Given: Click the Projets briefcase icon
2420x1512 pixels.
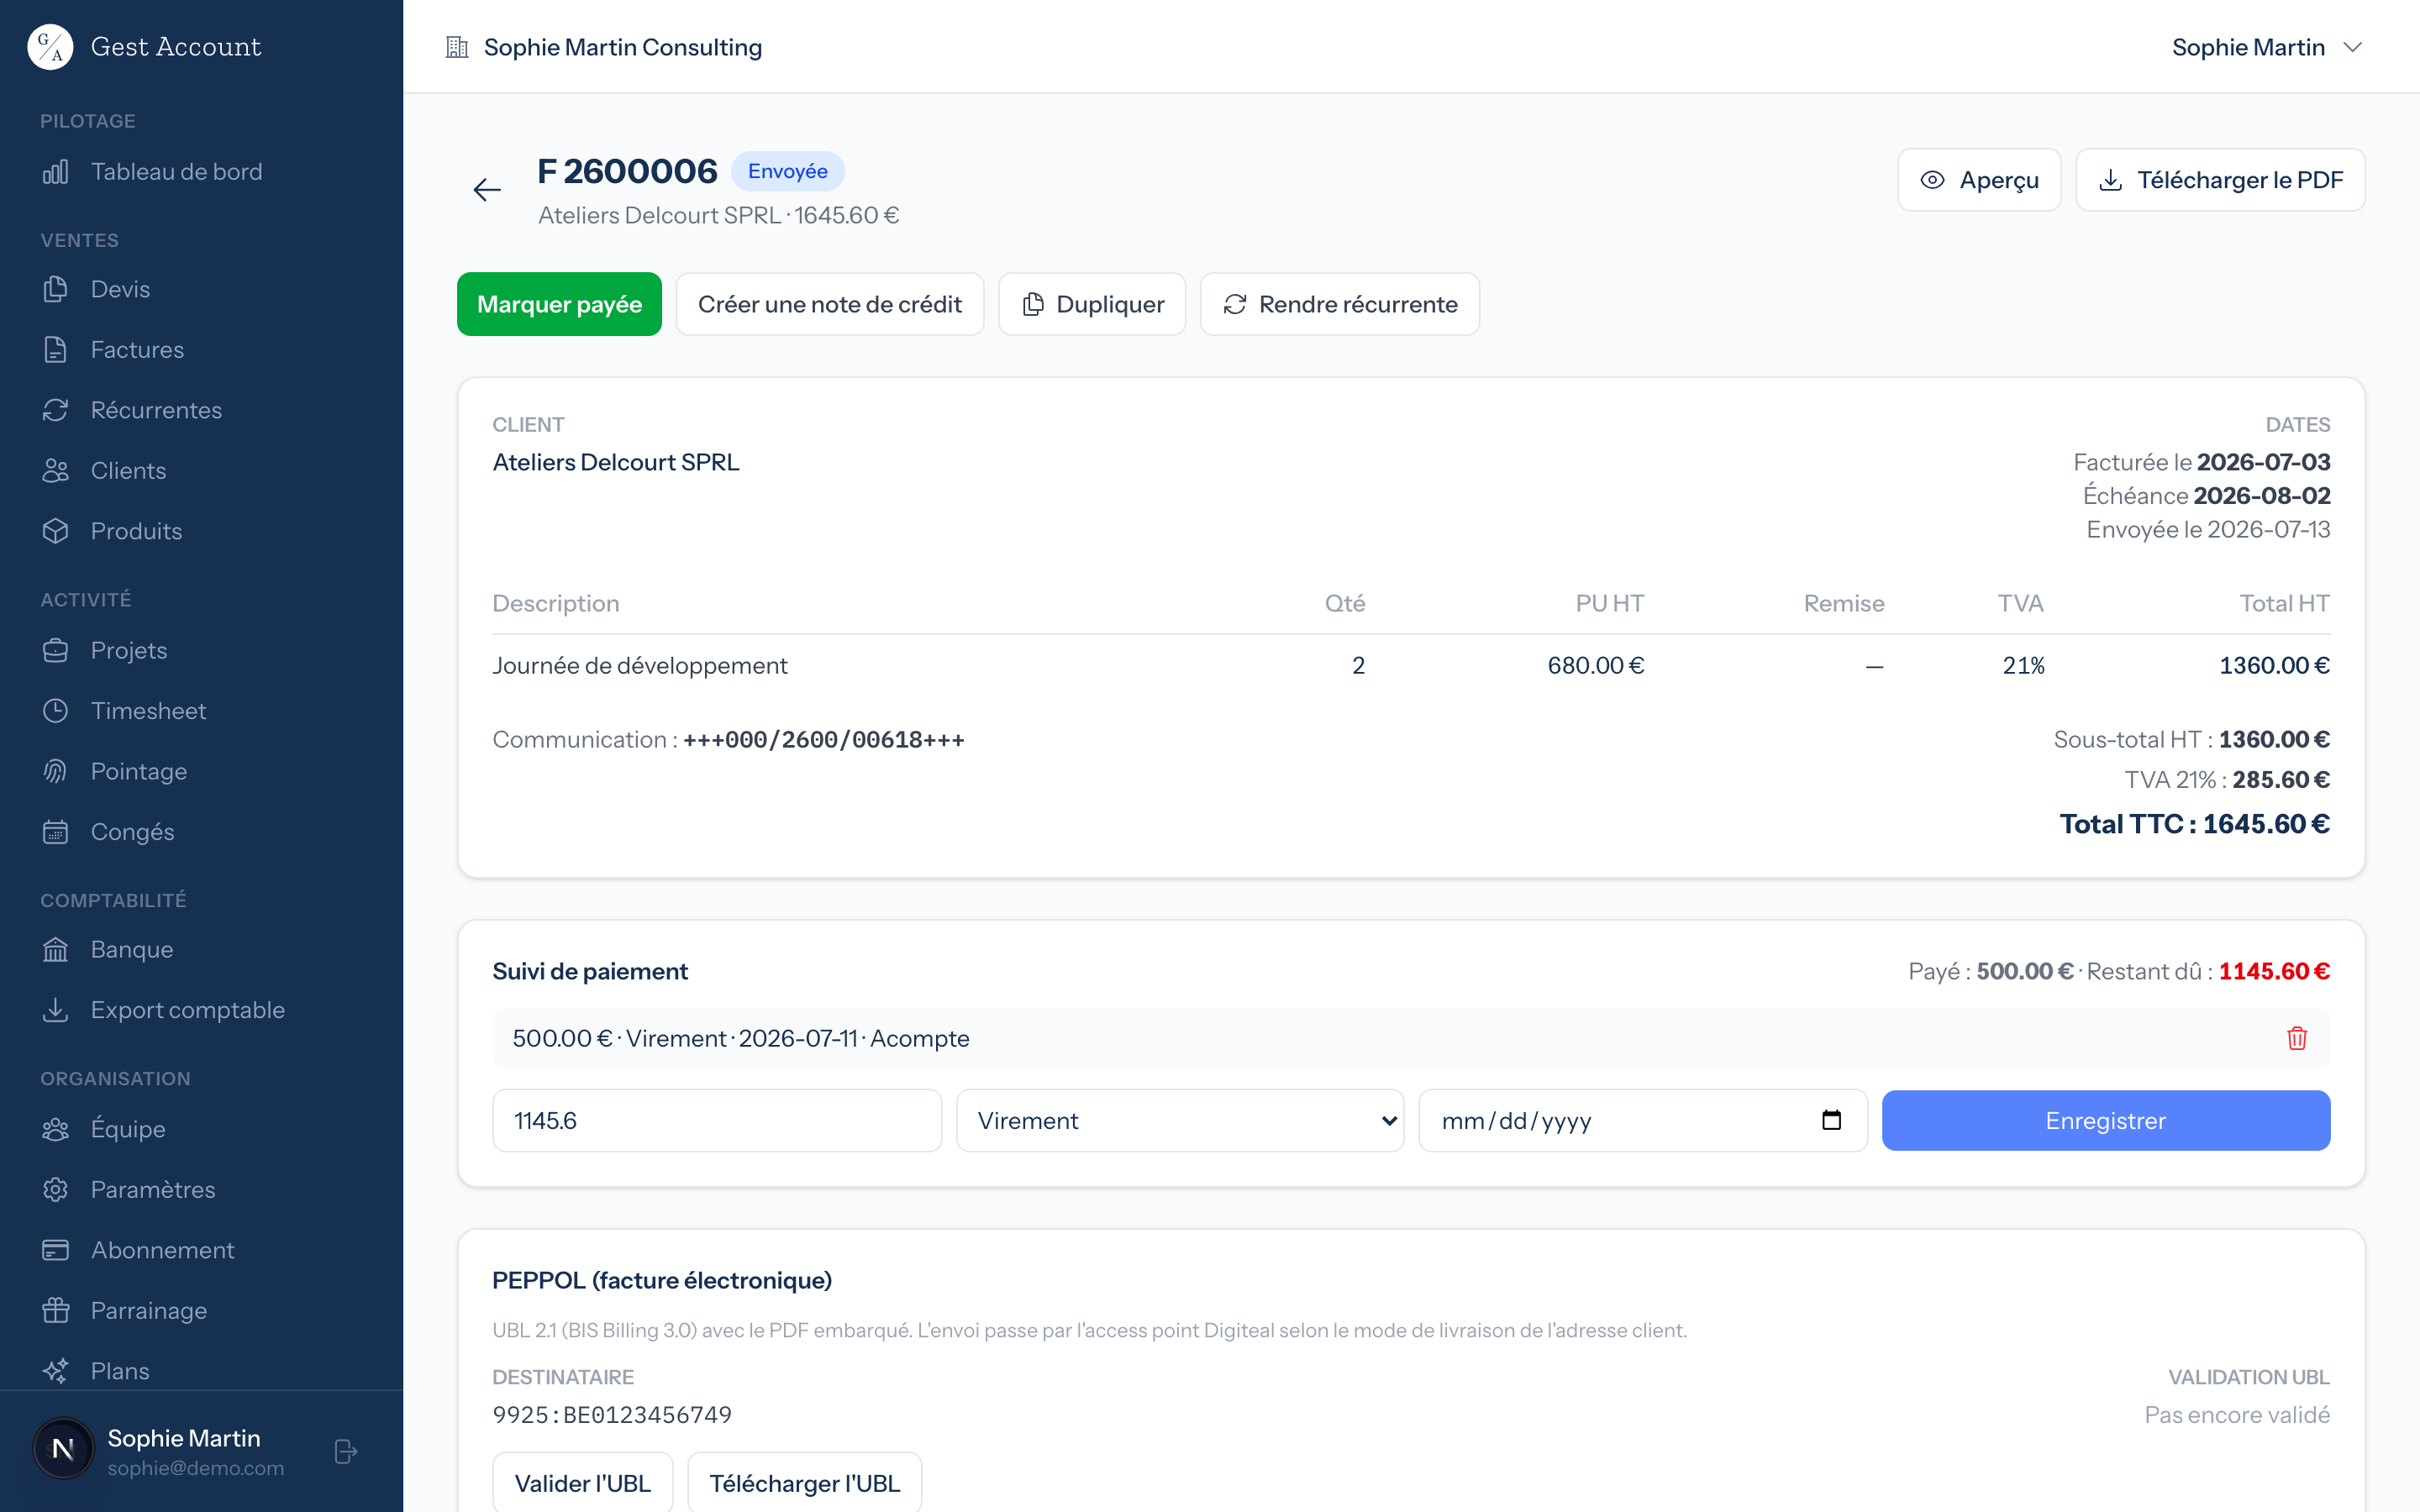Looking at the screenshot, I should coord(56,650).
